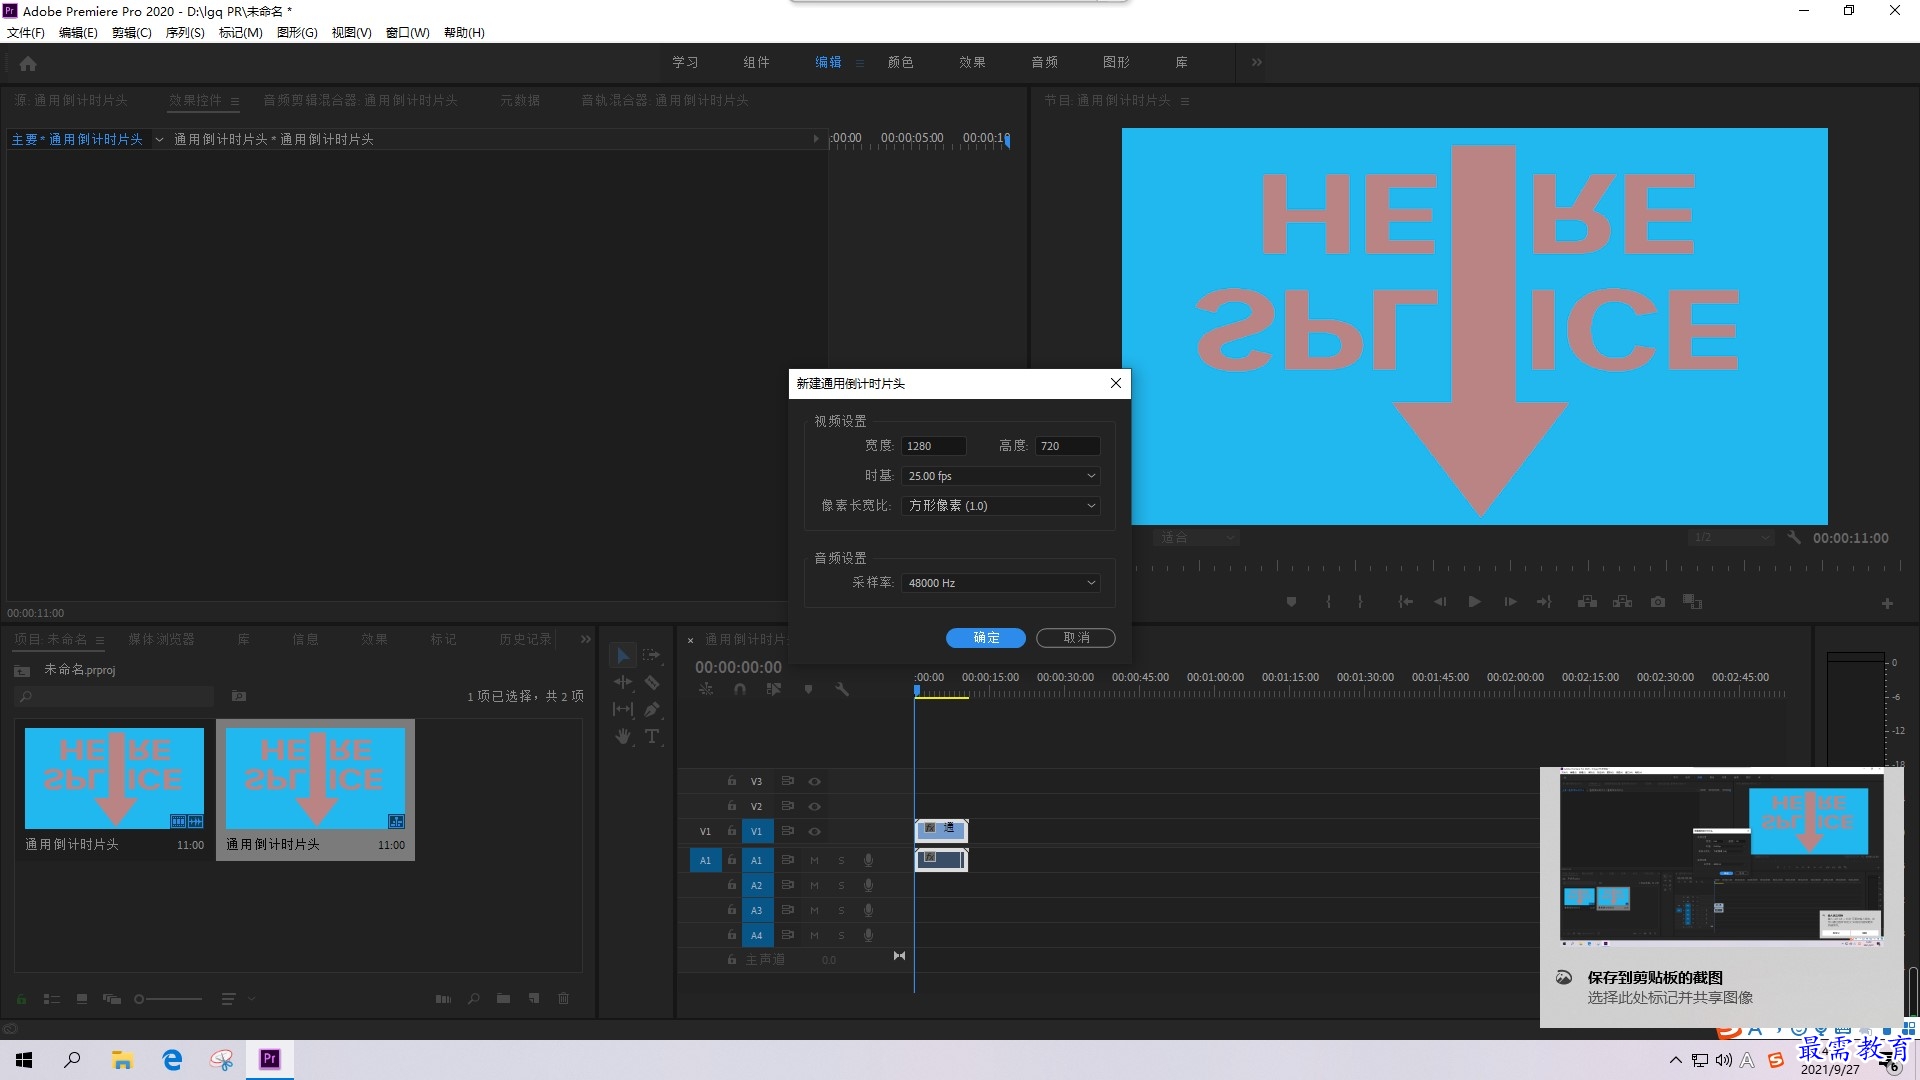Click New Bin folder icon
Viewport: 1920px width, 1080px height.
[x=503, y=998]
